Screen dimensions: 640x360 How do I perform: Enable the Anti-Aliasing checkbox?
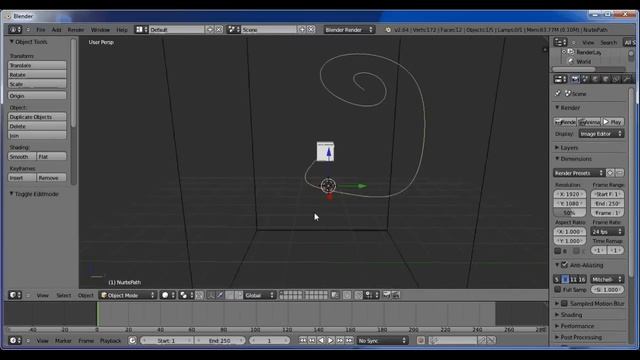coord(564,265)
